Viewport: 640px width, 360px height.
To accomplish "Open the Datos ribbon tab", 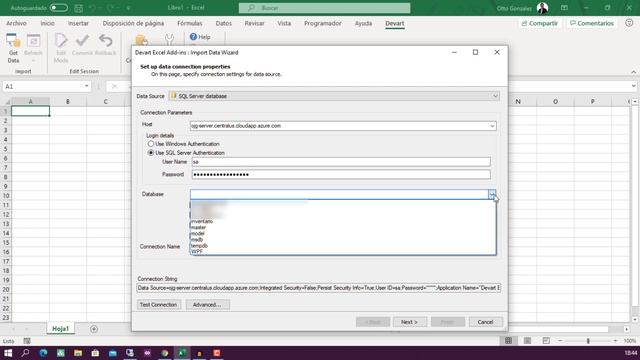I will tap(223, 23).
